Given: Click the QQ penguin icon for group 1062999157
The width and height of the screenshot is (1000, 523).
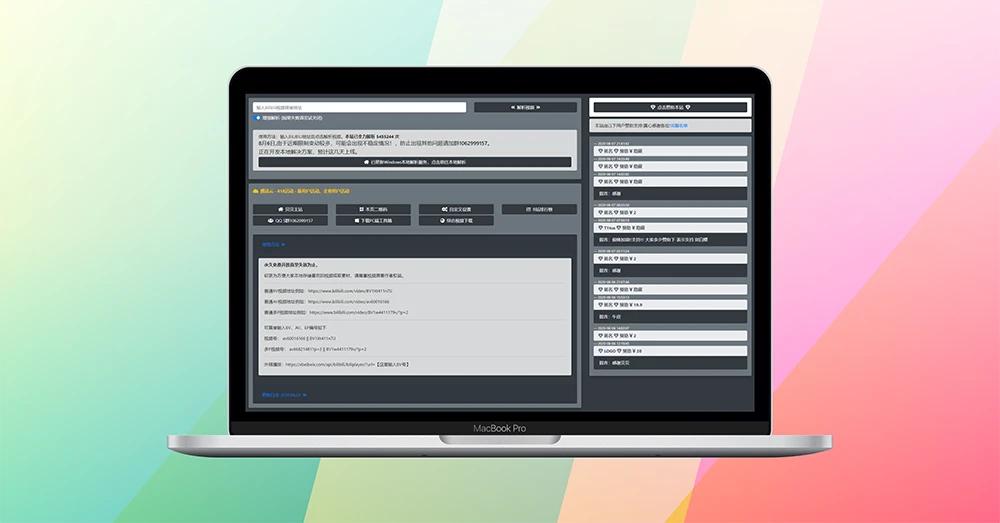Looking at the screenshot, I should tap(267, 220).
